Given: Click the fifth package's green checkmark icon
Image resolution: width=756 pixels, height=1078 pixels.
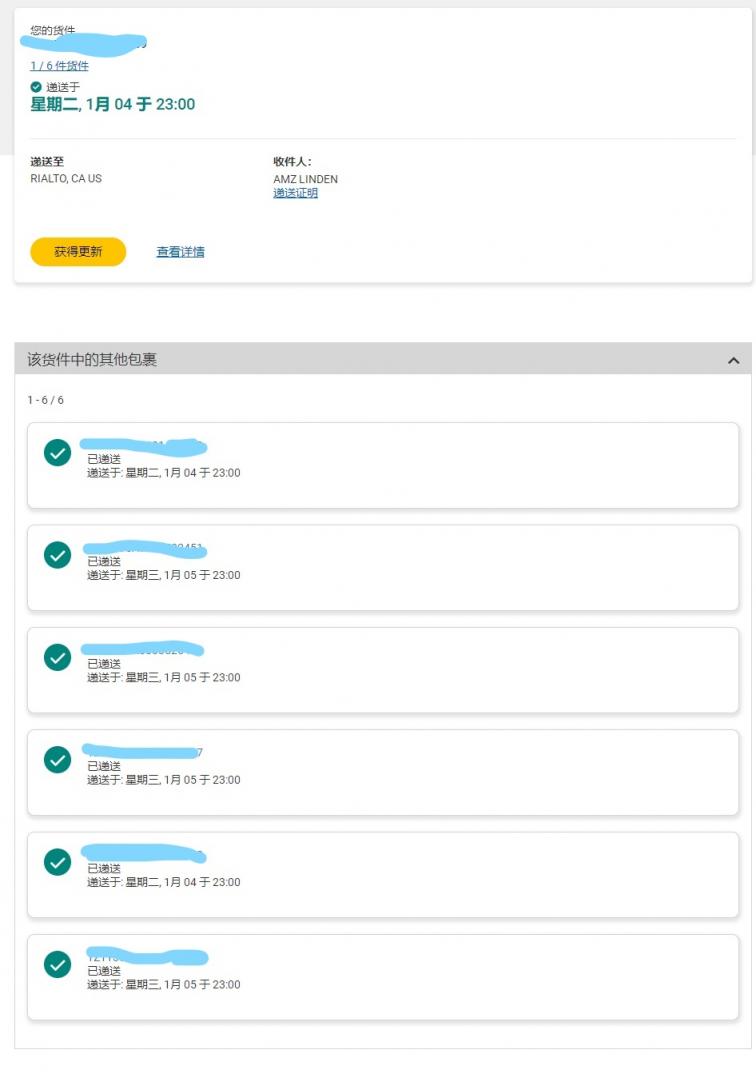Looking at the screenshot, I should point(57,863).
